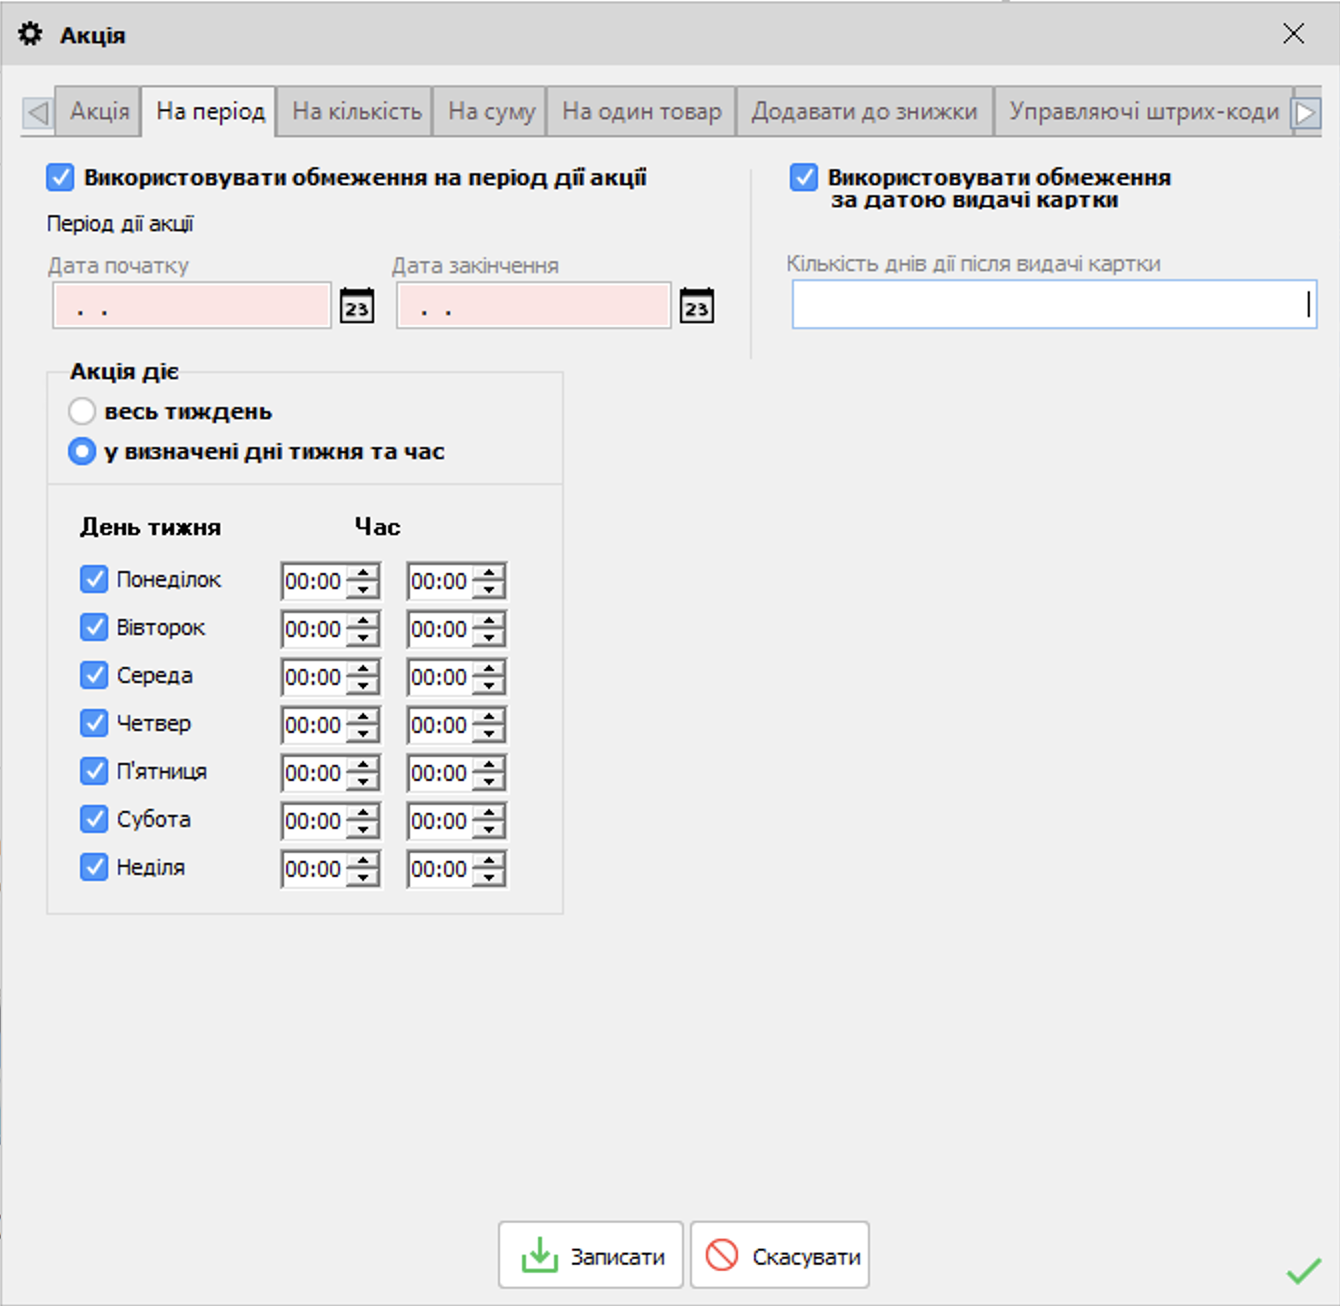This screenshot has height=1306, width=1340.
Task: Increase Середа end time with up arrow
Action: click(x=489, y=669)
